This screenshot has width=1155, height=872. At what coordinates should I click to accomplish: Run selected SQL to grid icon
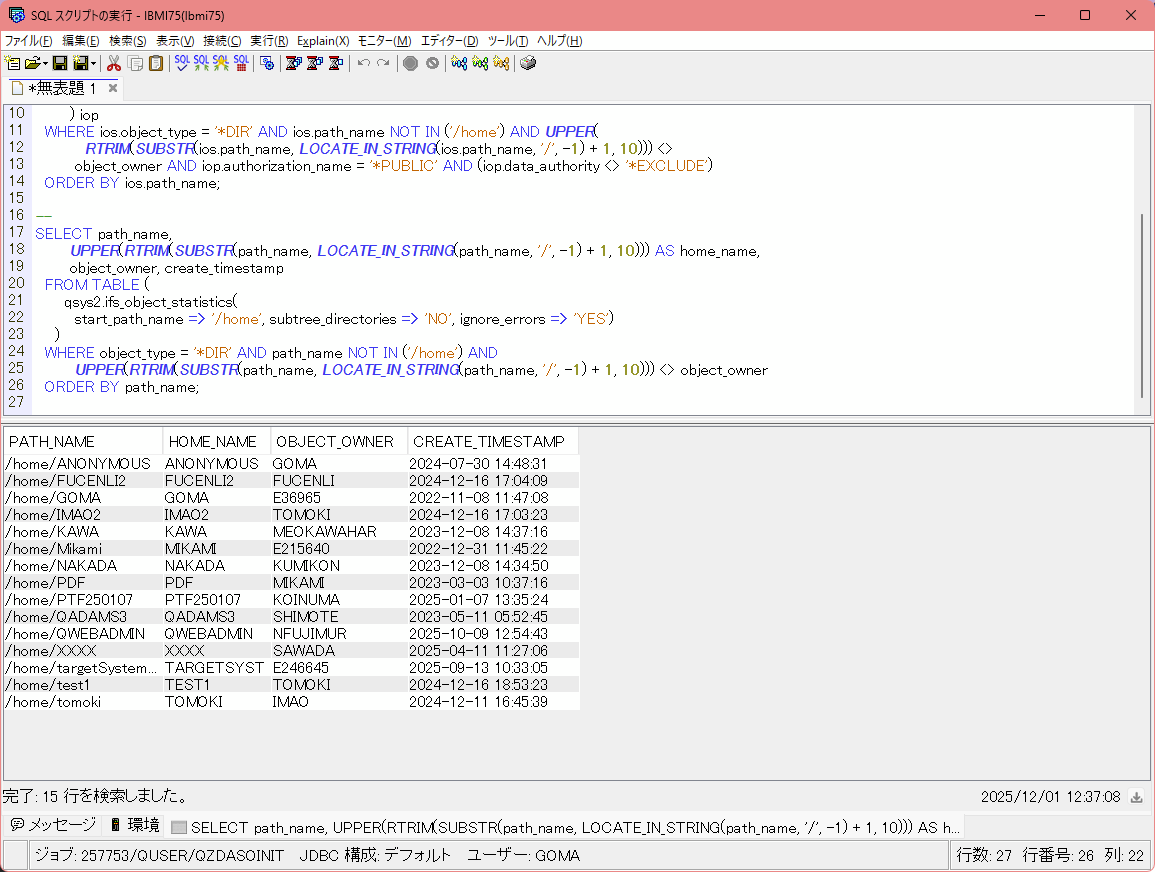[x=241, y=63]
